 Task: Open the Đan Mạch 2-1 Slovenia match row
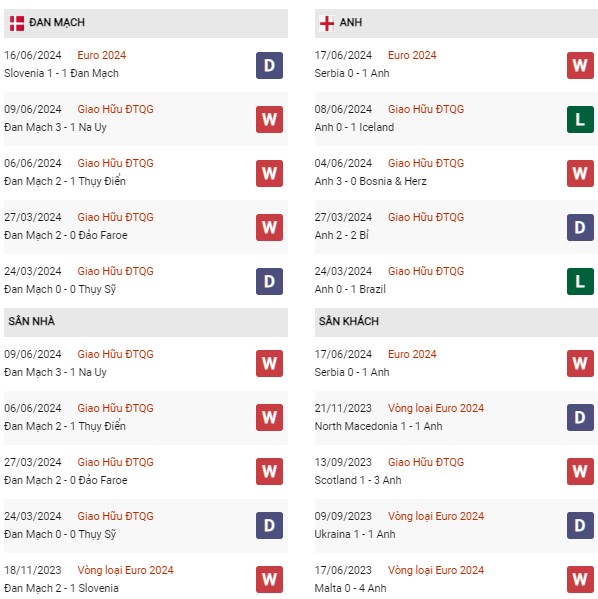[x=146, y=579]
